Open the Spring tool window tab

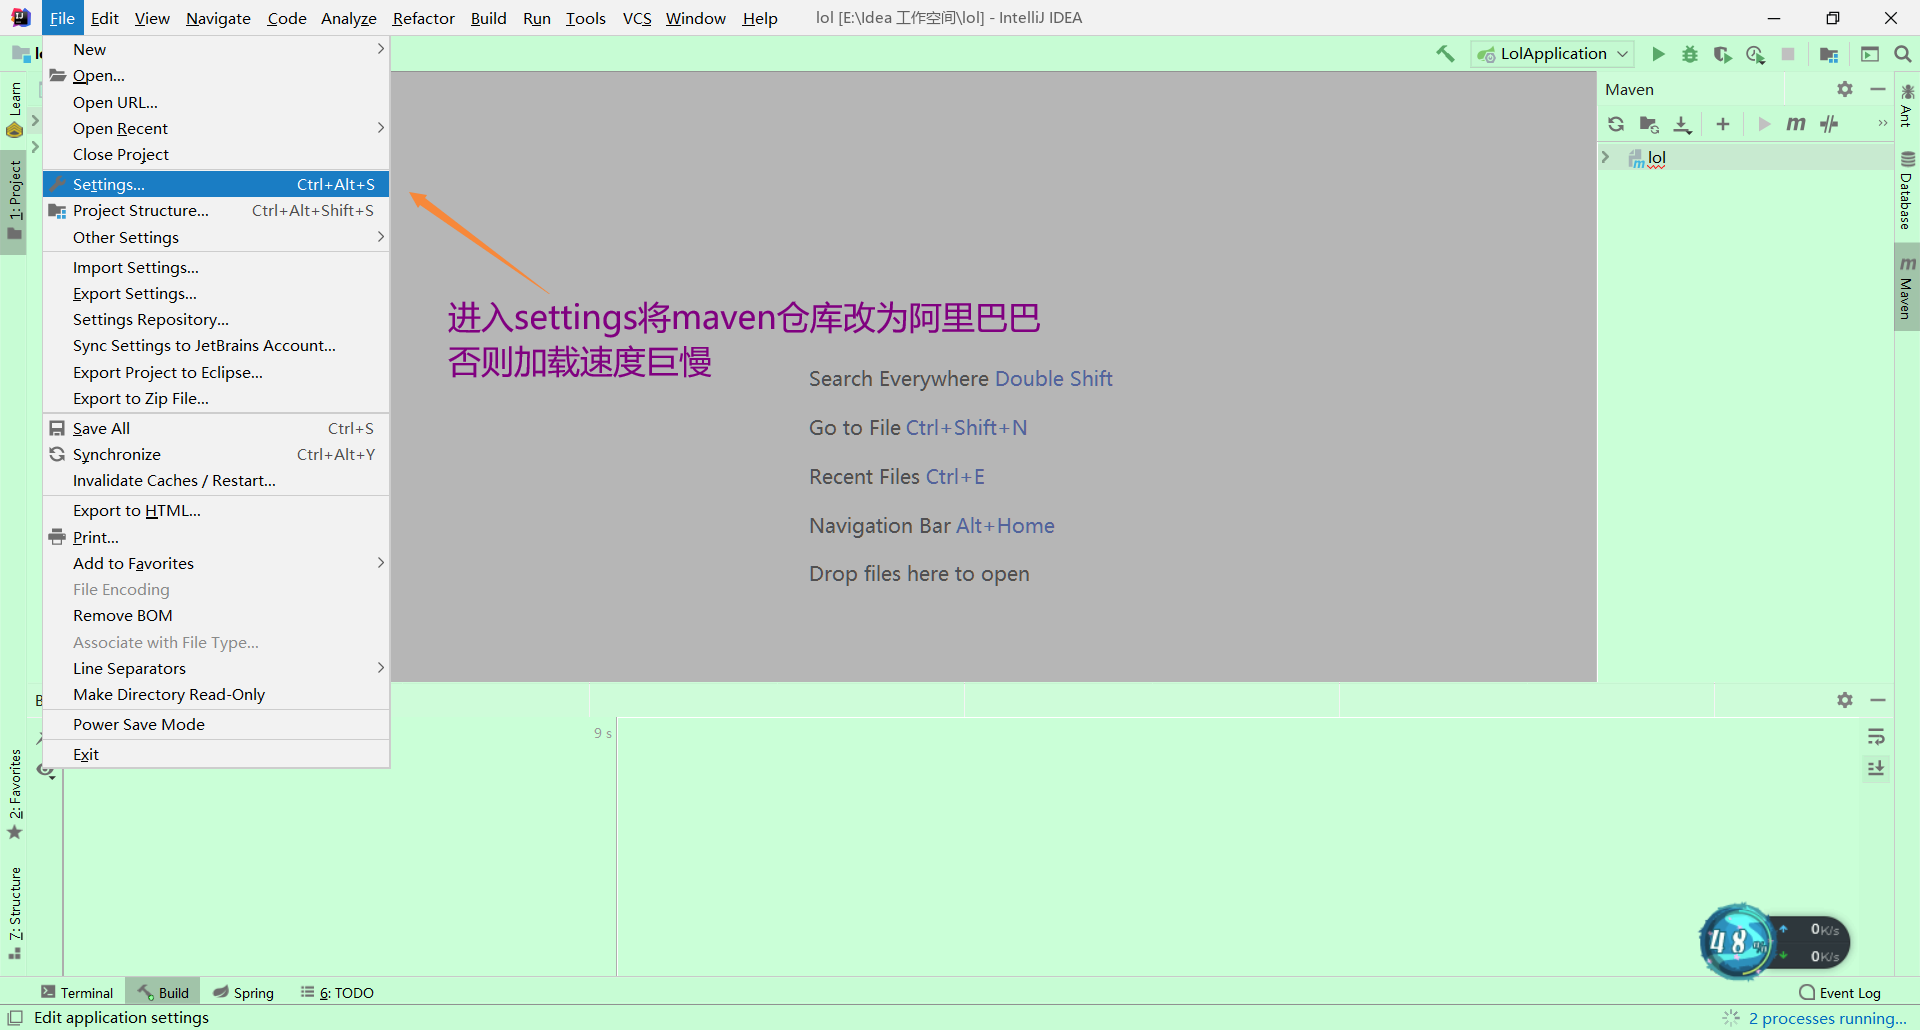click(x=243, y=992)
